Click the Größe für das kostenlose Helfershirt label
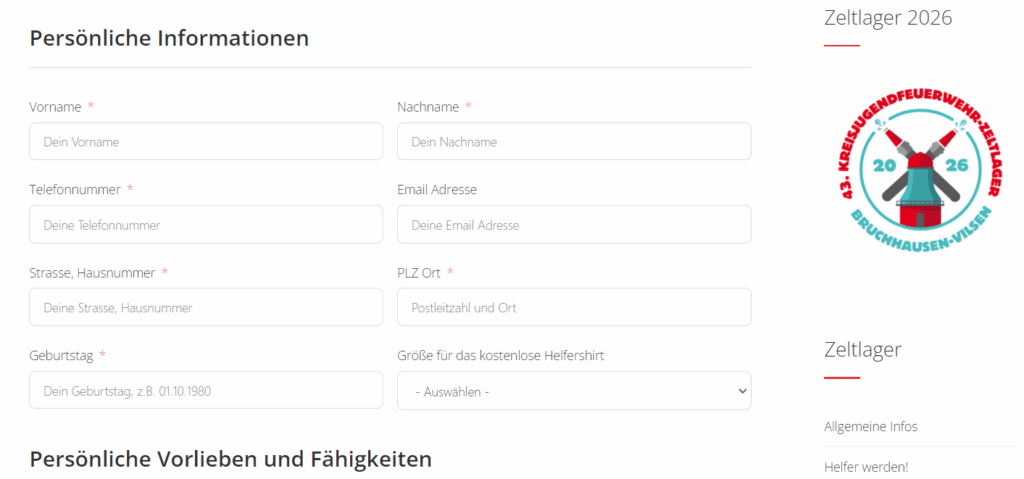 501,356
